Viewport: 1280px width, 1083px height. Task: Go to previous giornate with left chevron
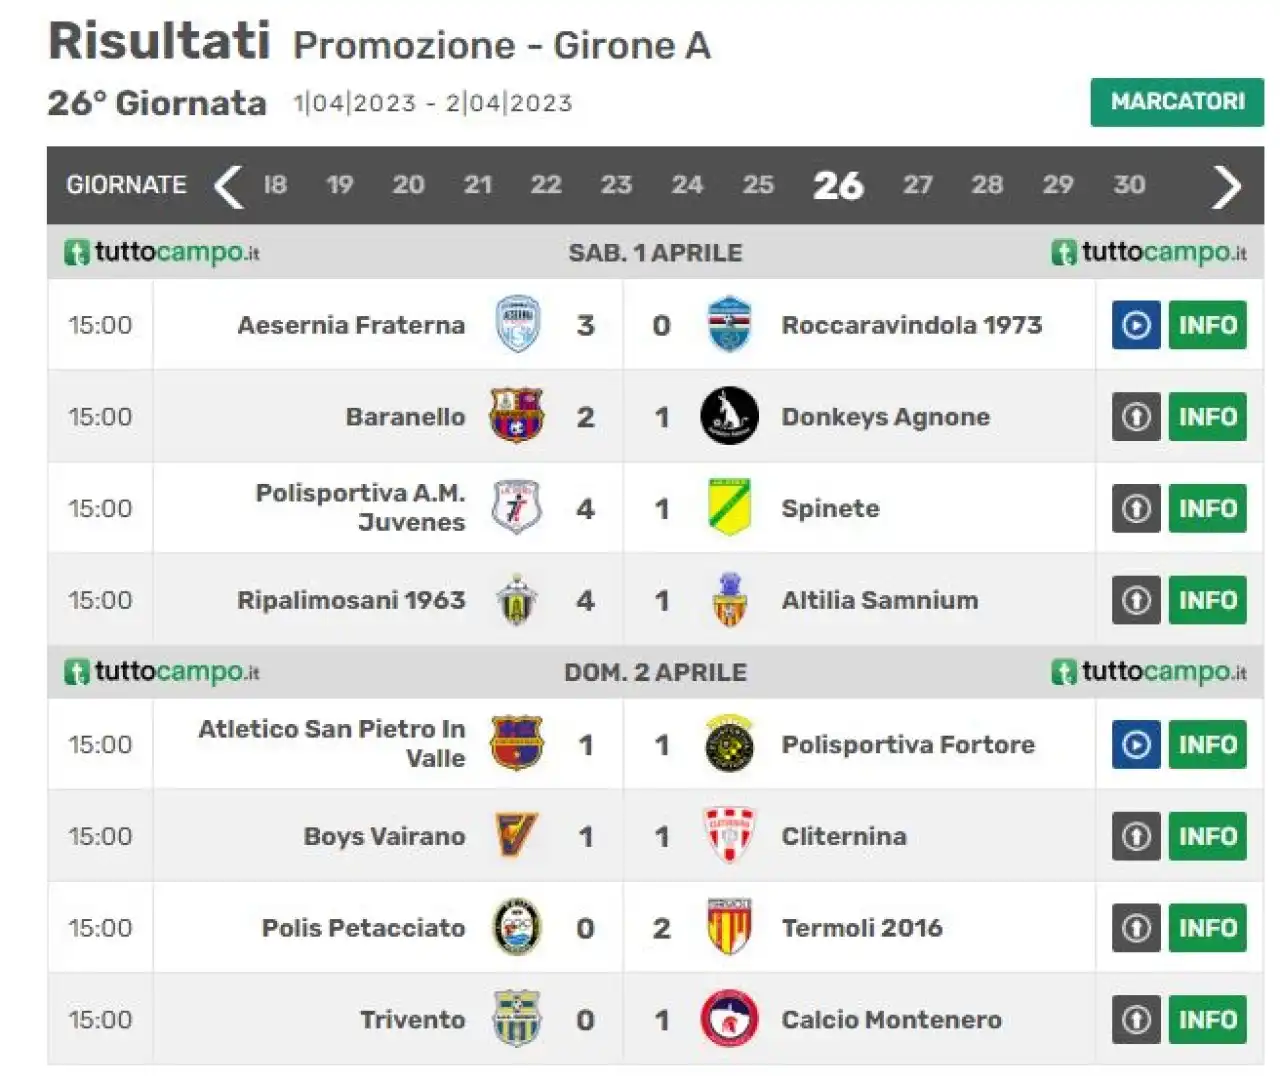click(229, 186)
